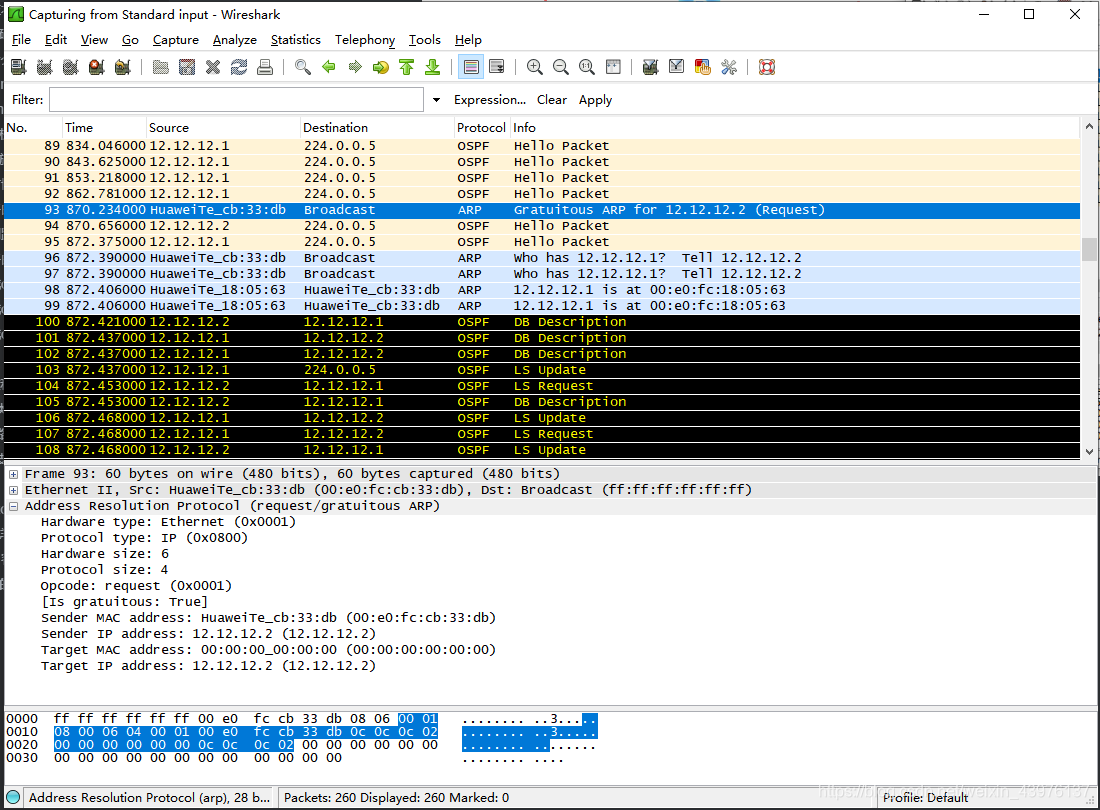Open the capture options toolbar icon
The width and height of the screenshot is (1100, 810).
tap(45, 67)
